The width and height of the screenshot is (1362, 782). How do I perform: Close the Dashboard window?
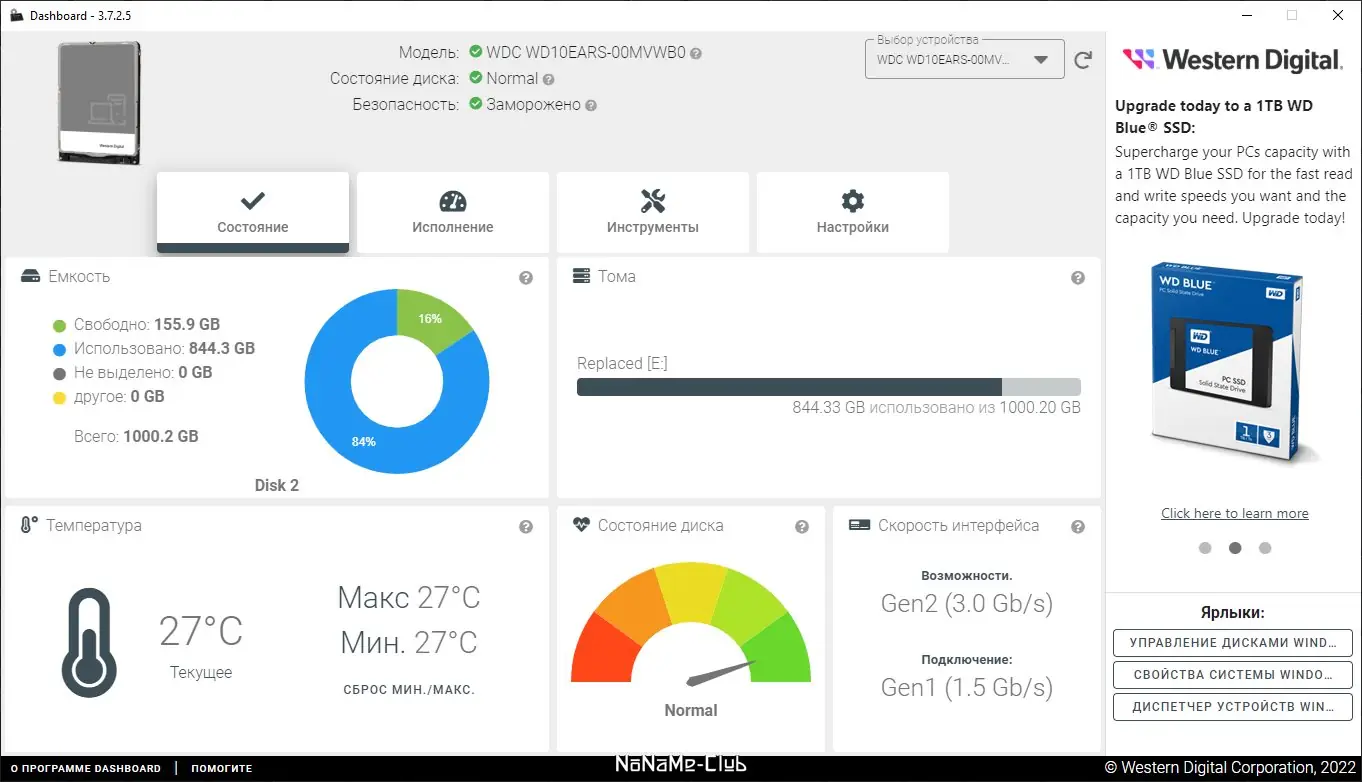tap(1338, 16)
